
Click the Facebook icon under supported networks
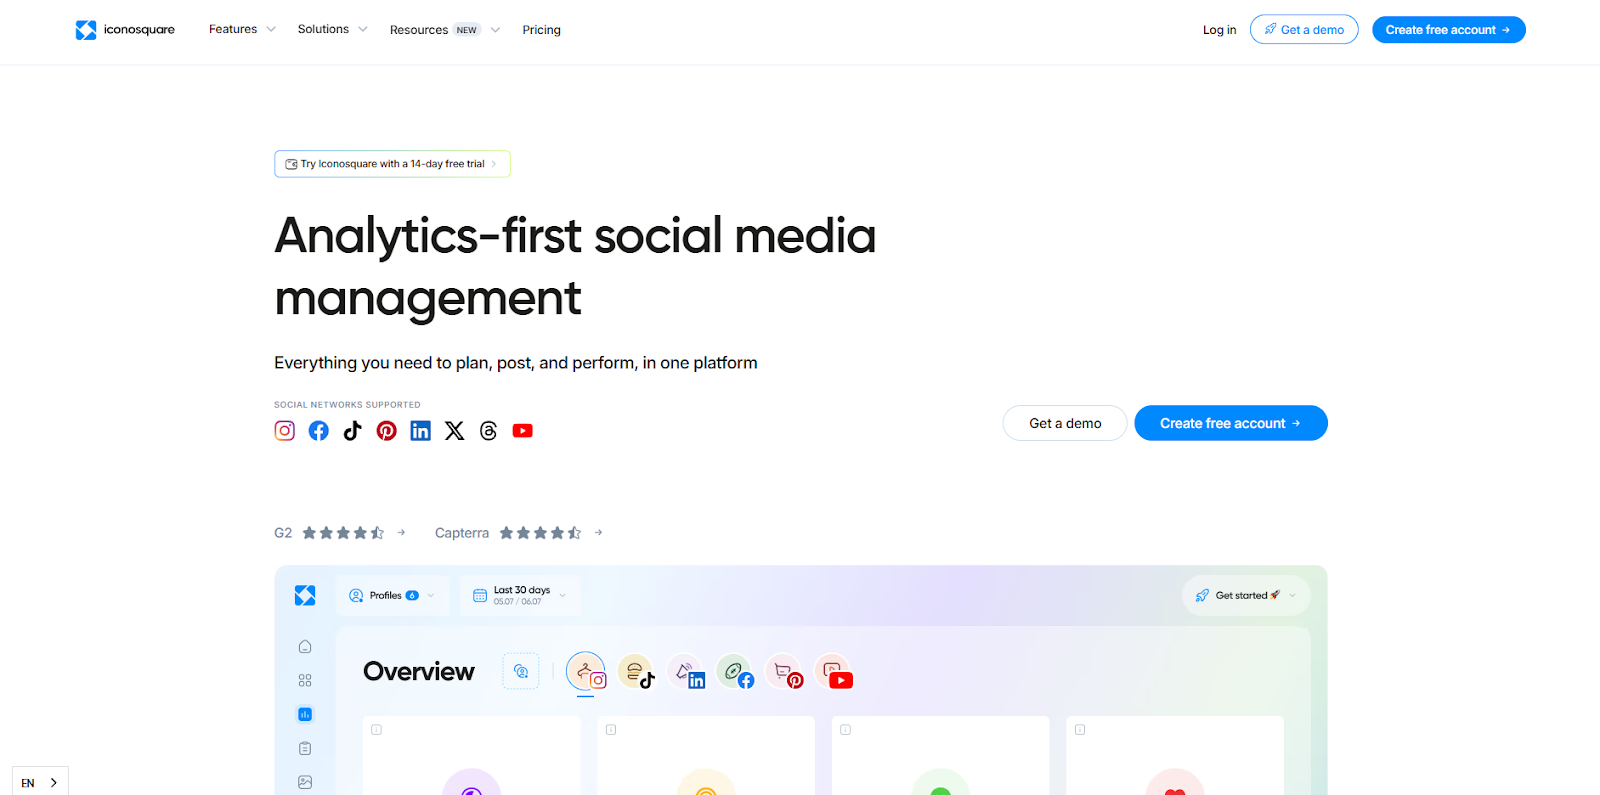point(319,431)
